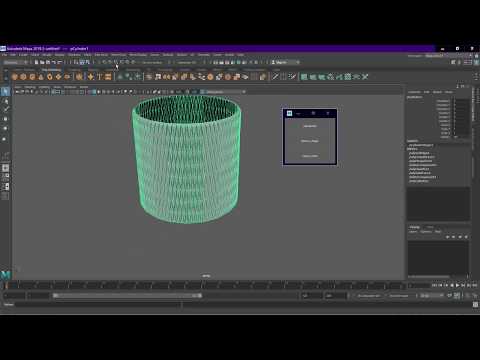Toggle Snap to Curves

coord(110,62)
